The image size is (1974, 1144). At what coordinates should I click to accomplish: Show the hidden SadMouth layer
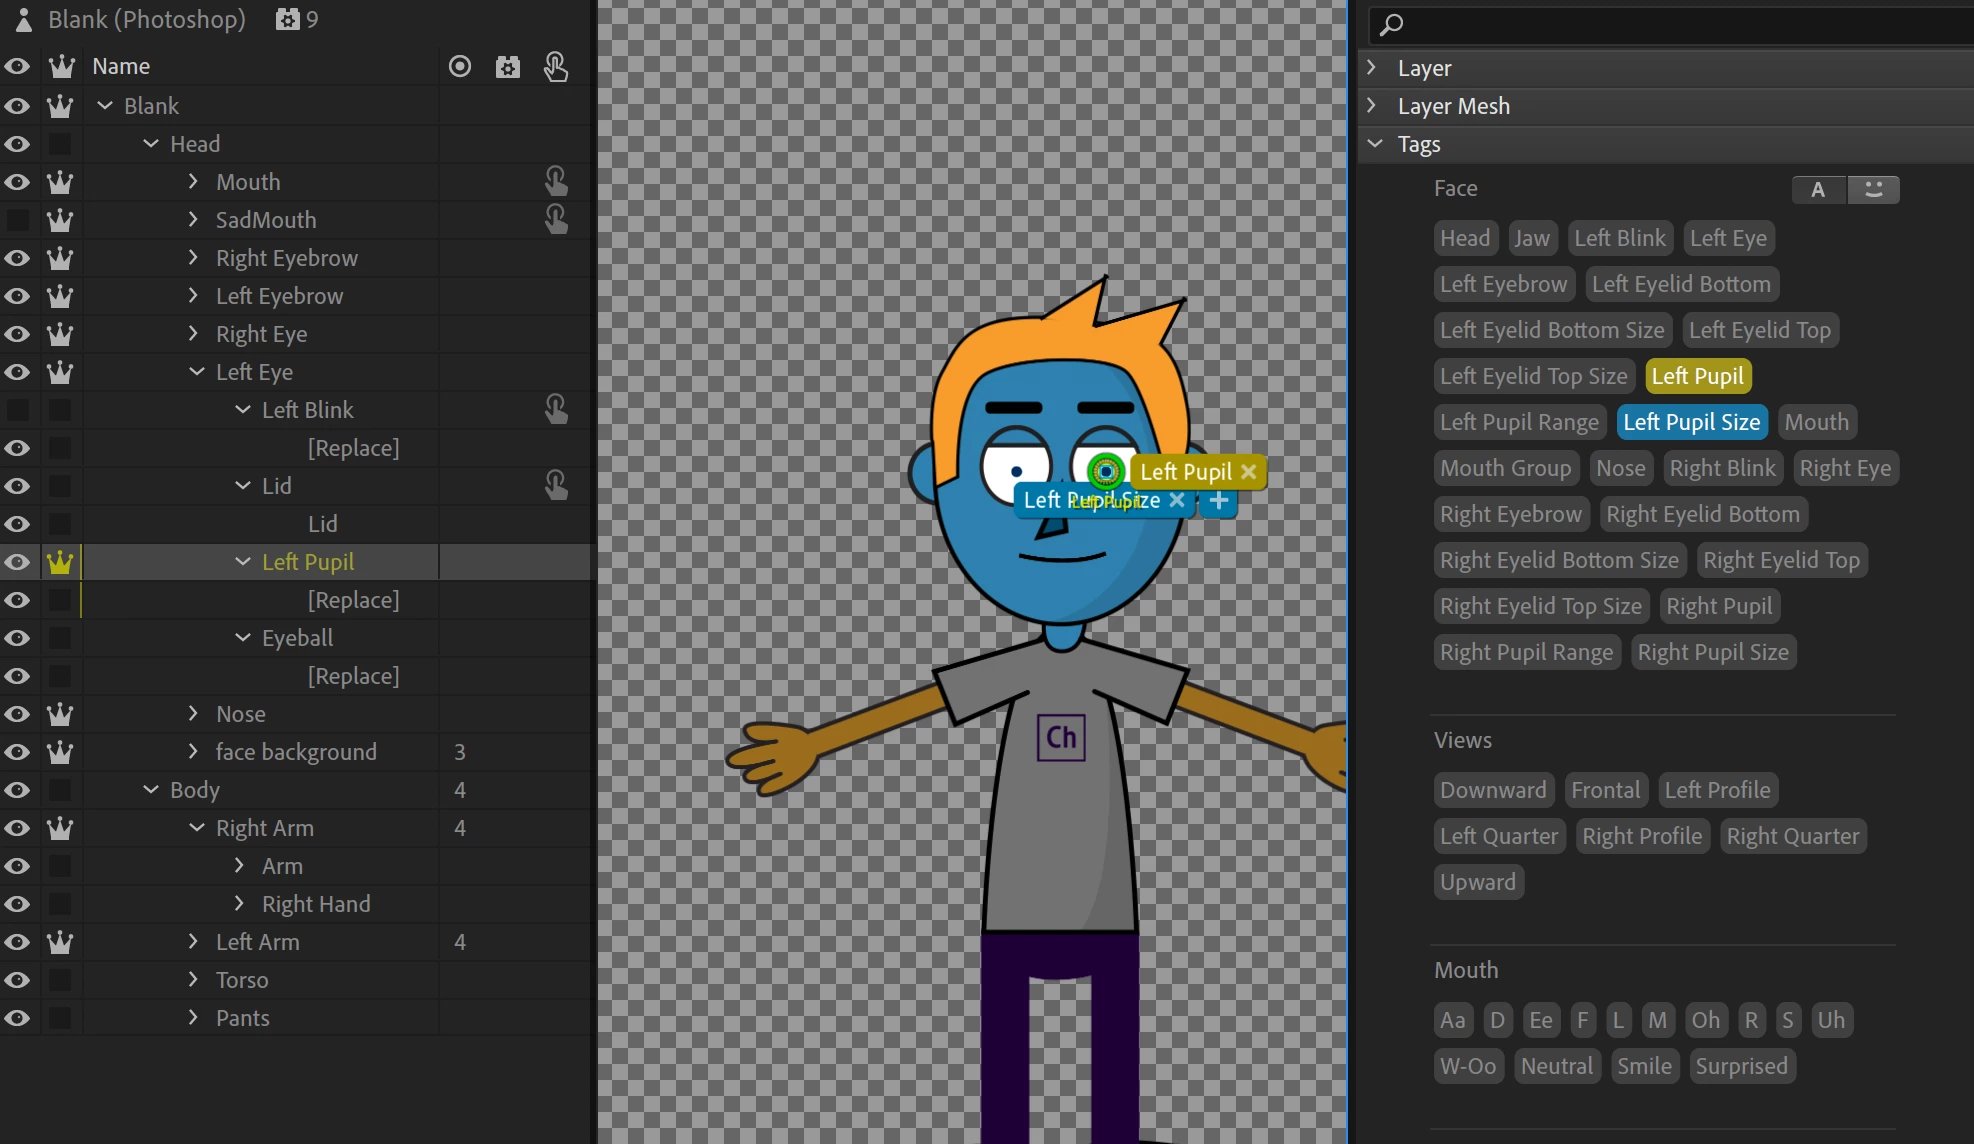[17, 220]
